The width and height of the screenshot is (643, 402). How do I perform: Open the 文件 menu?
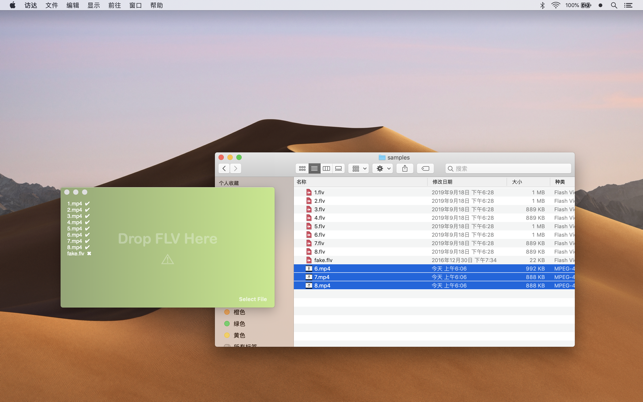point(52,5)
